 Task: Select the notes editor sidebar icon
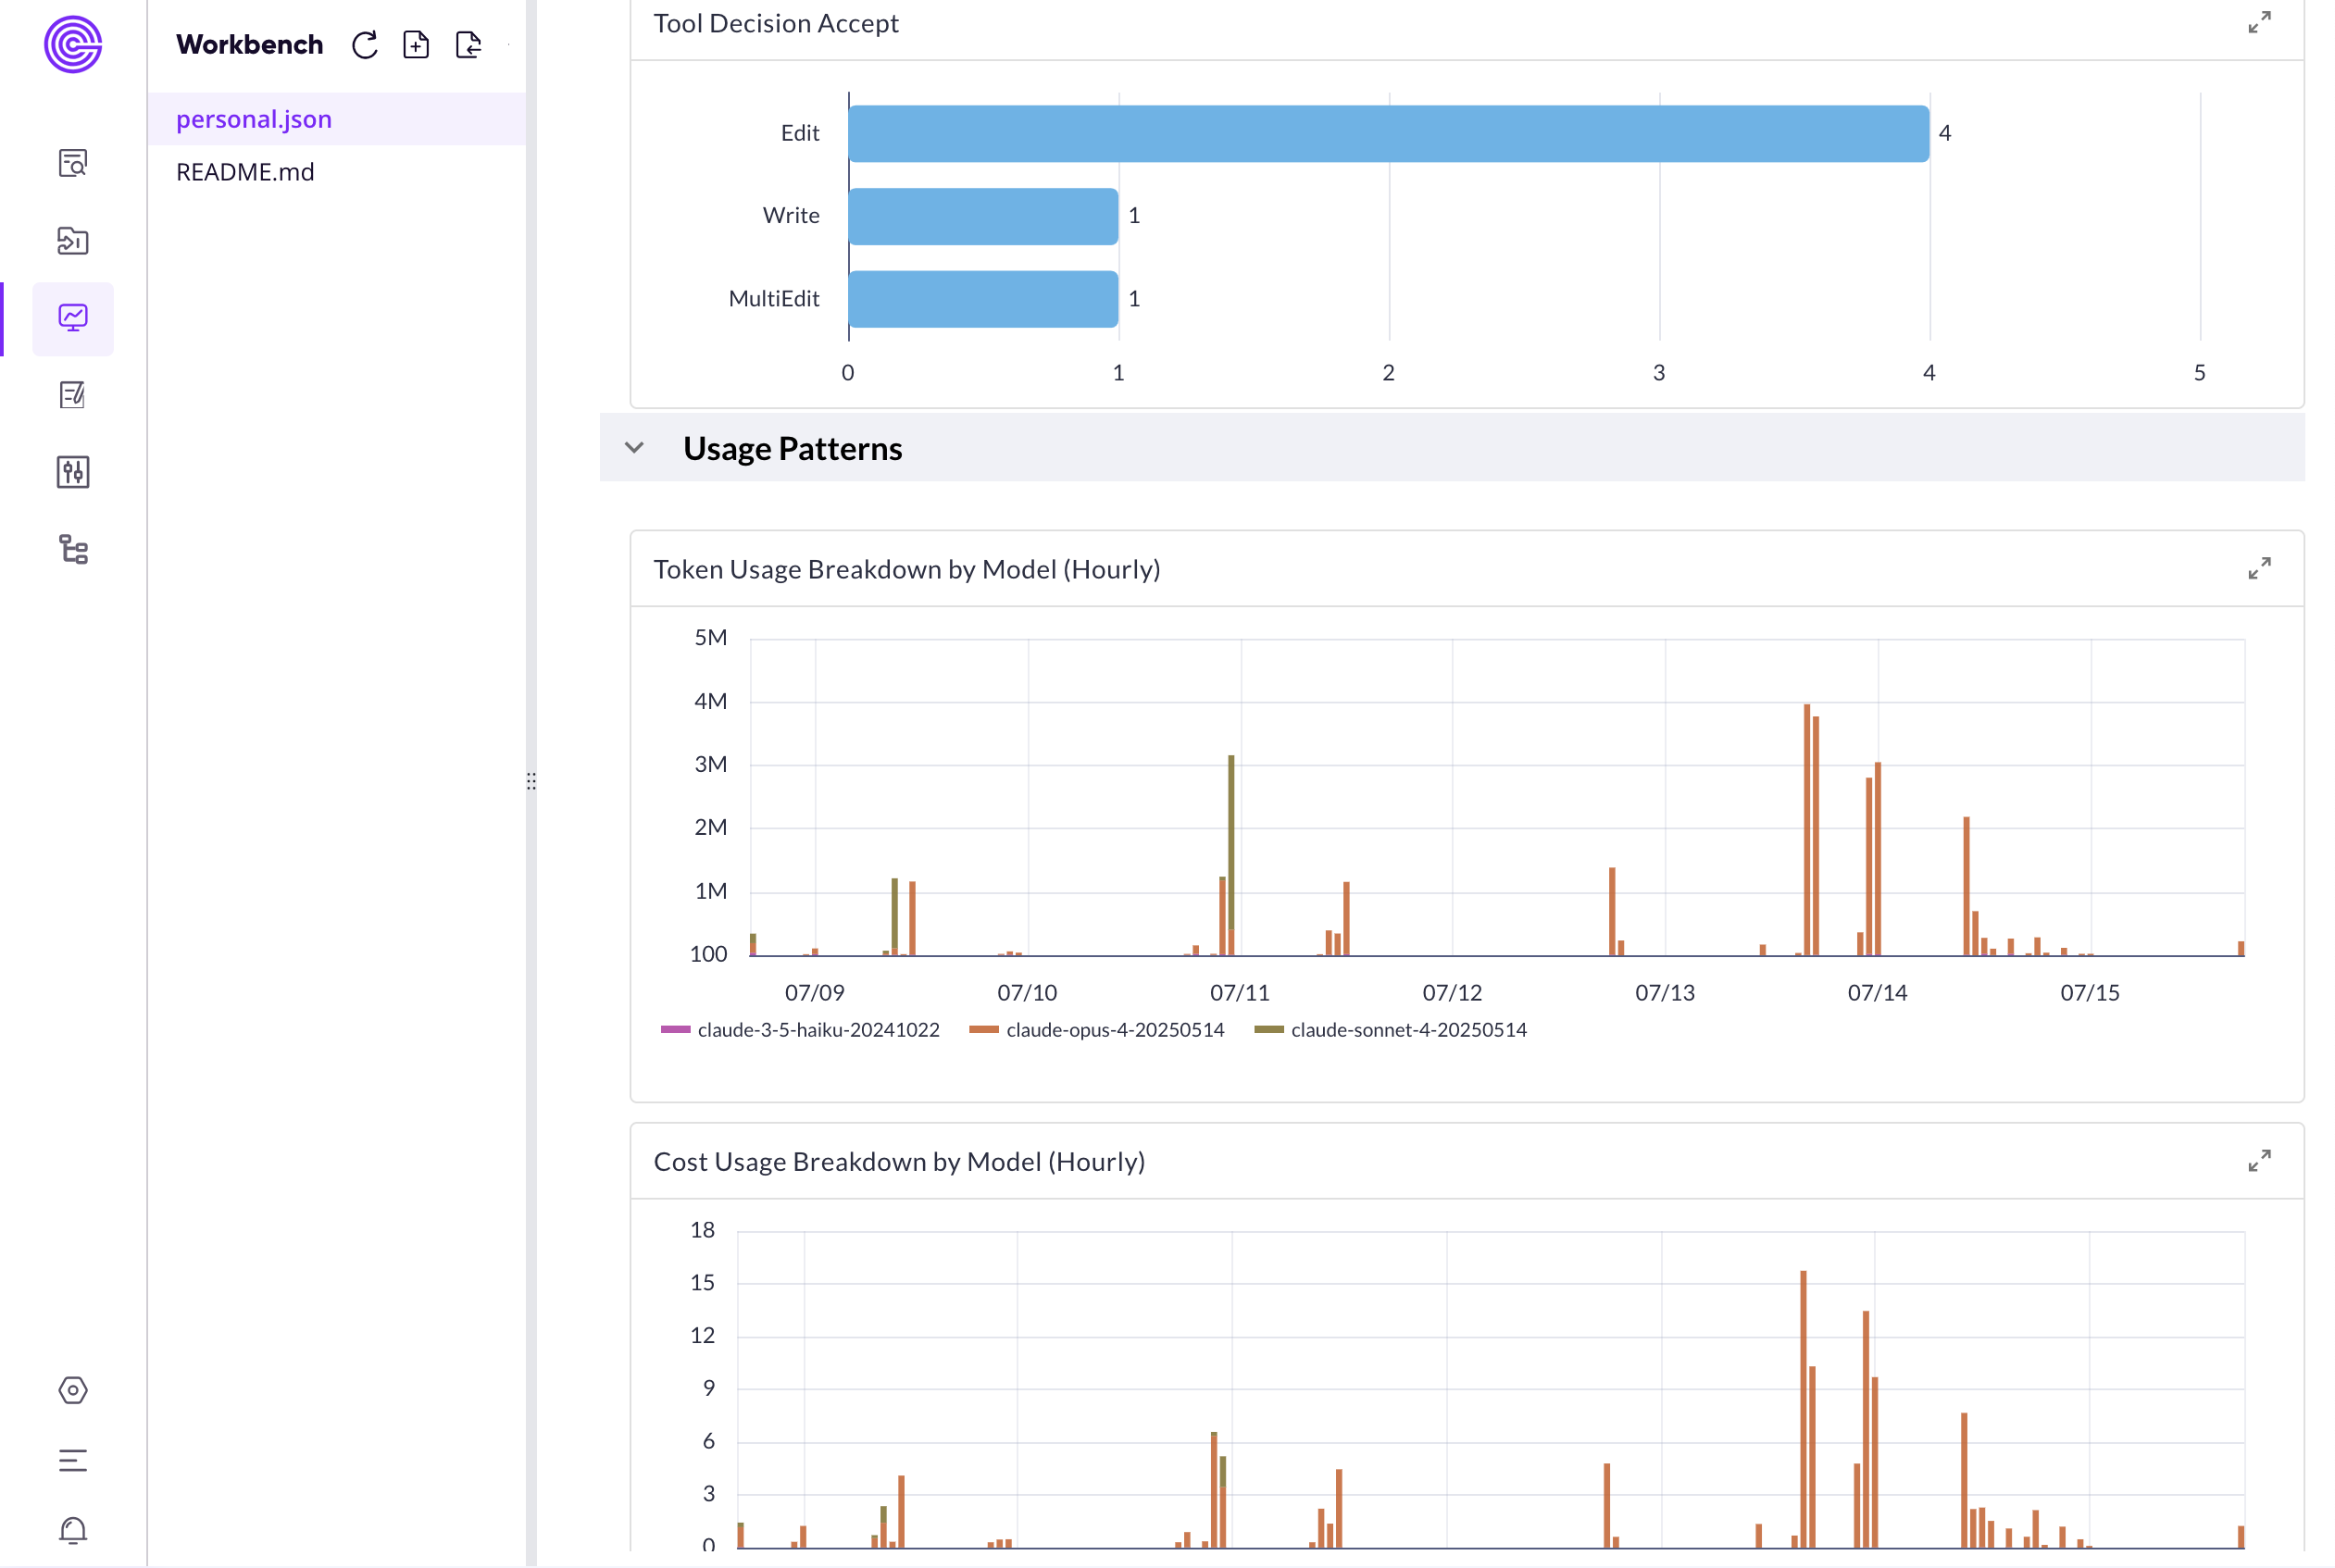[x=73, y=395]
